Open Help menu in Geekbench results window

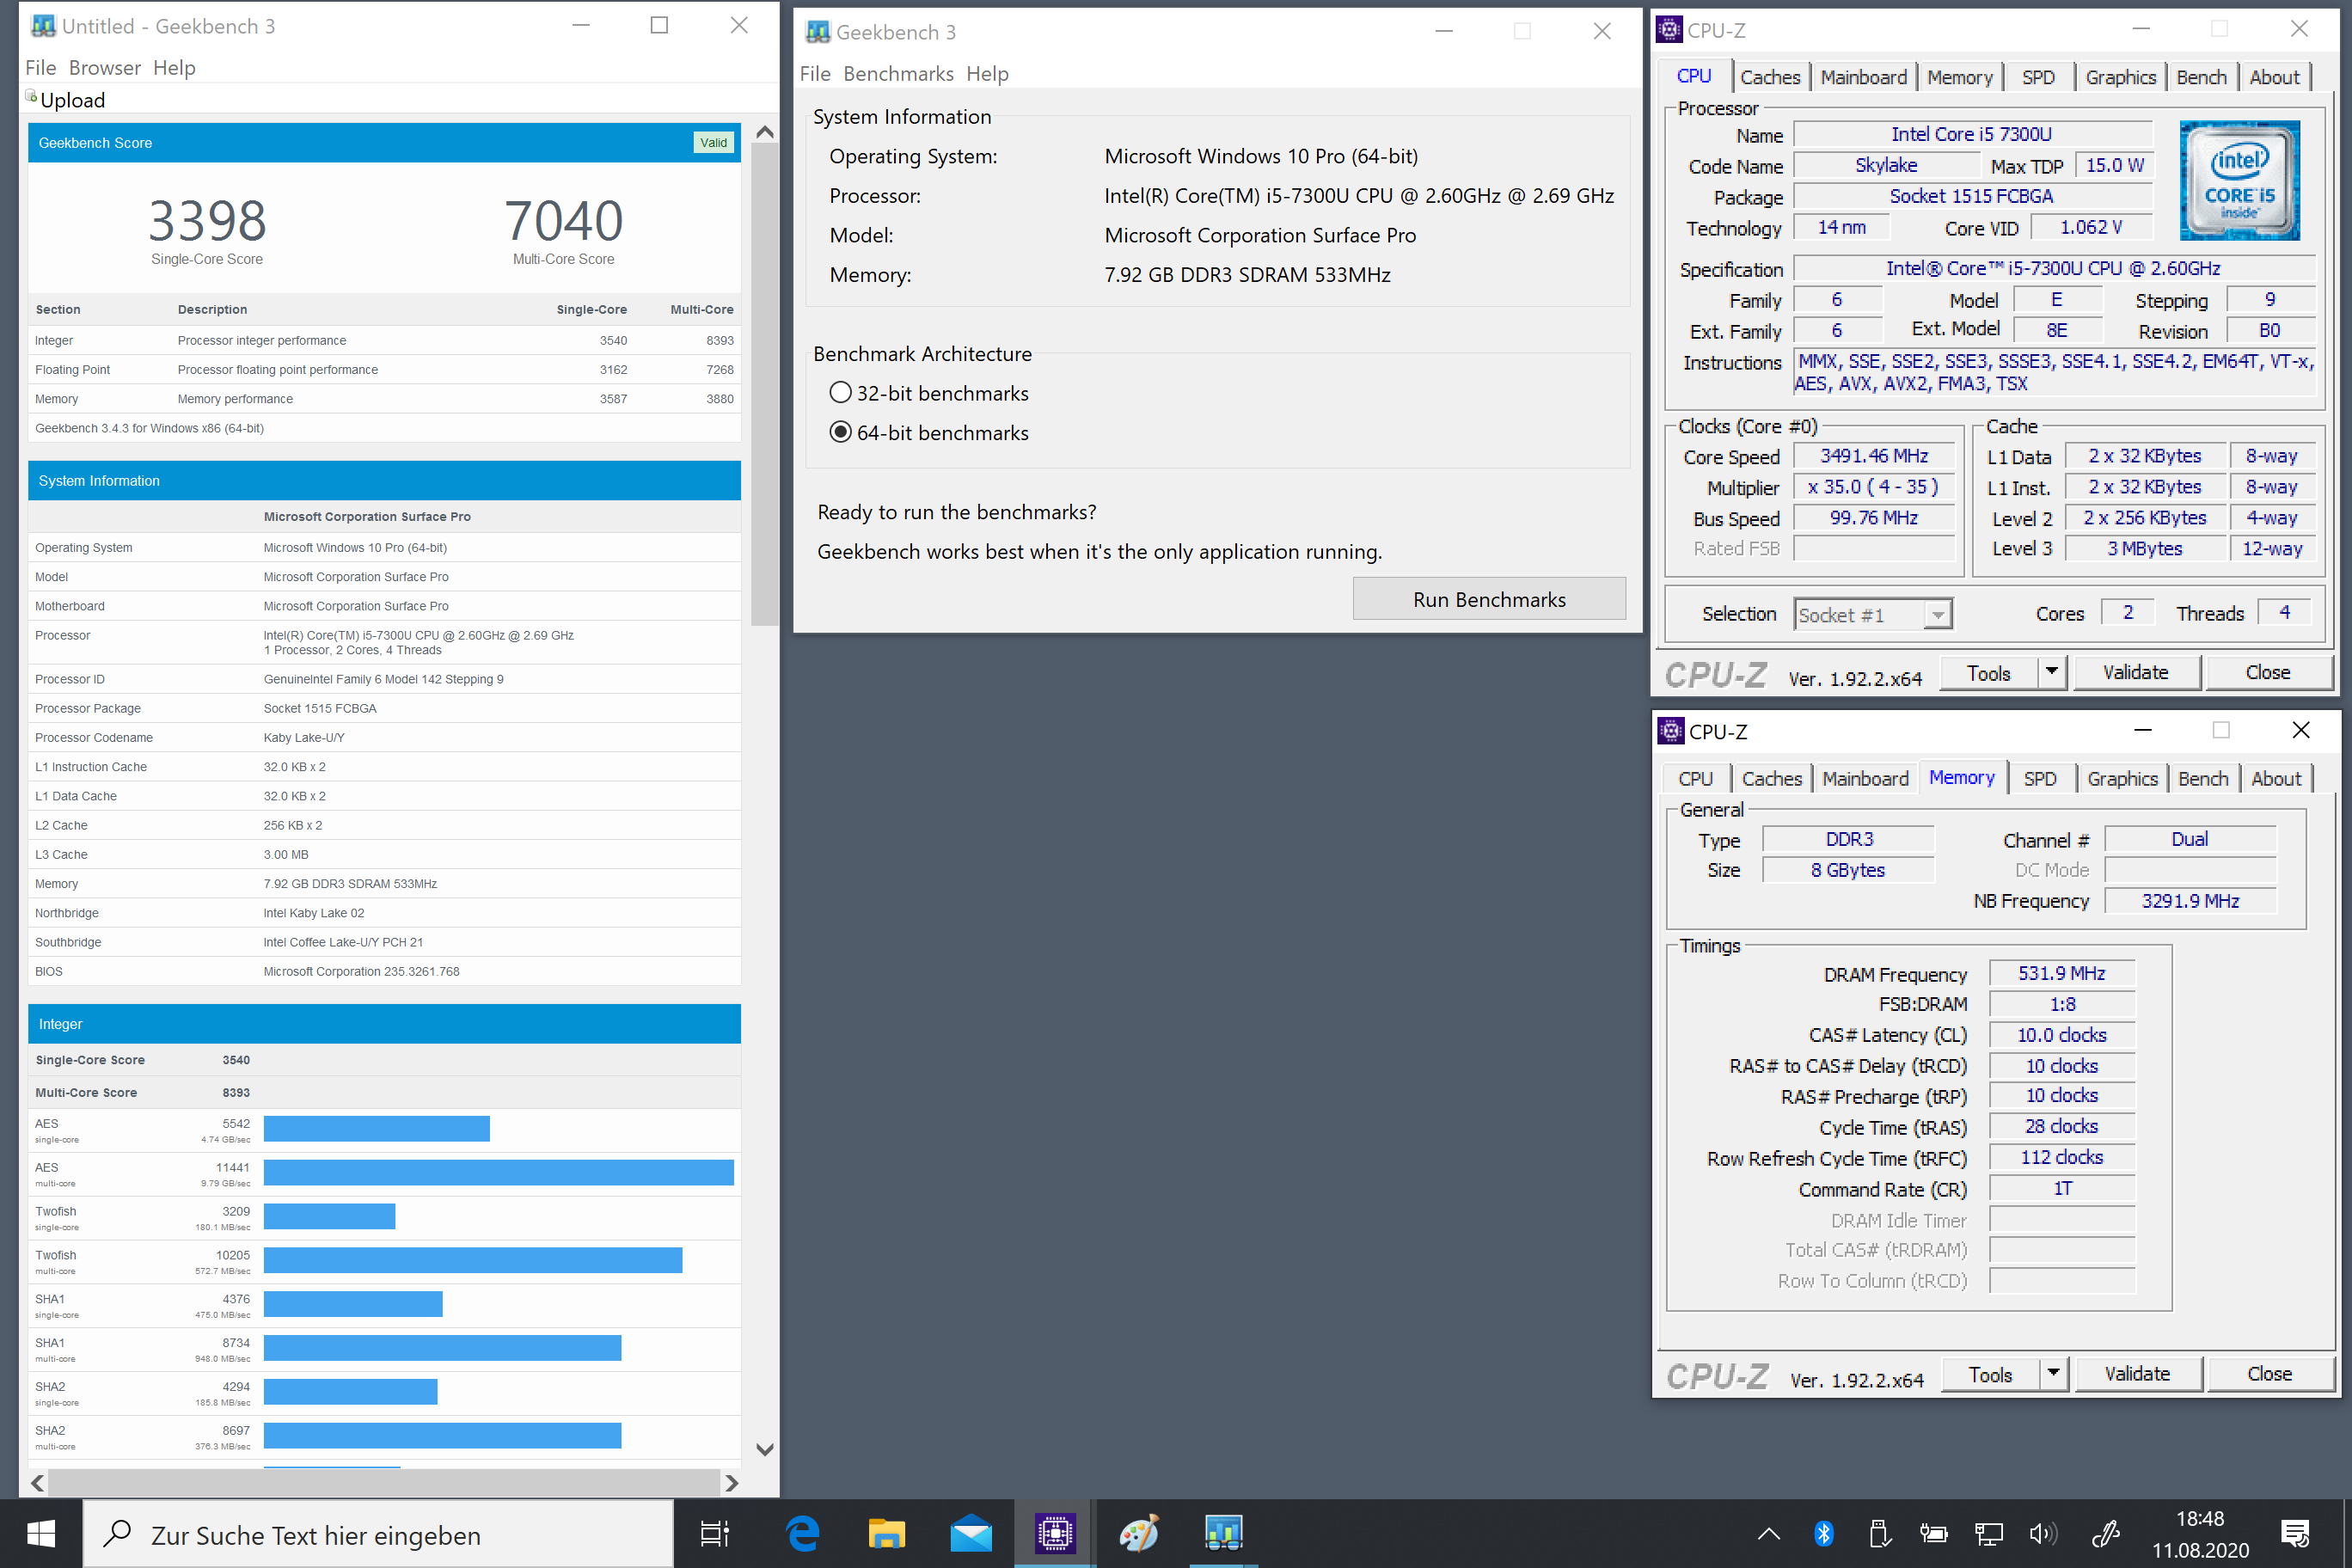click(174, 68)
